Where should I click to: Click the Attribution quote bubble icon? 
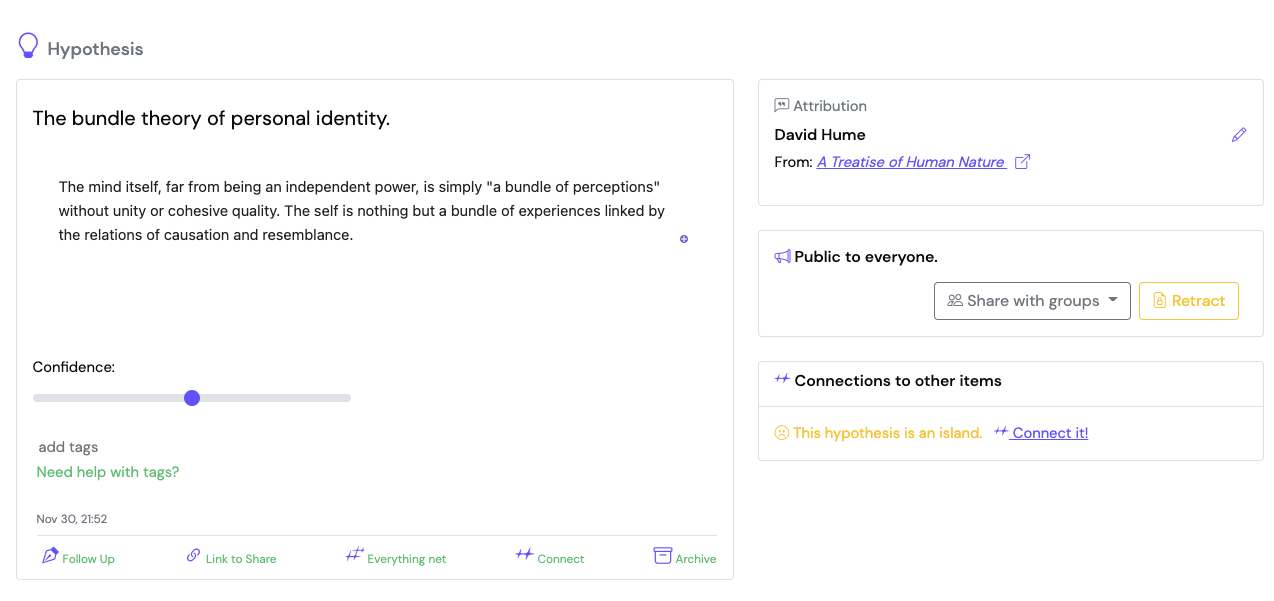[782, 105]
